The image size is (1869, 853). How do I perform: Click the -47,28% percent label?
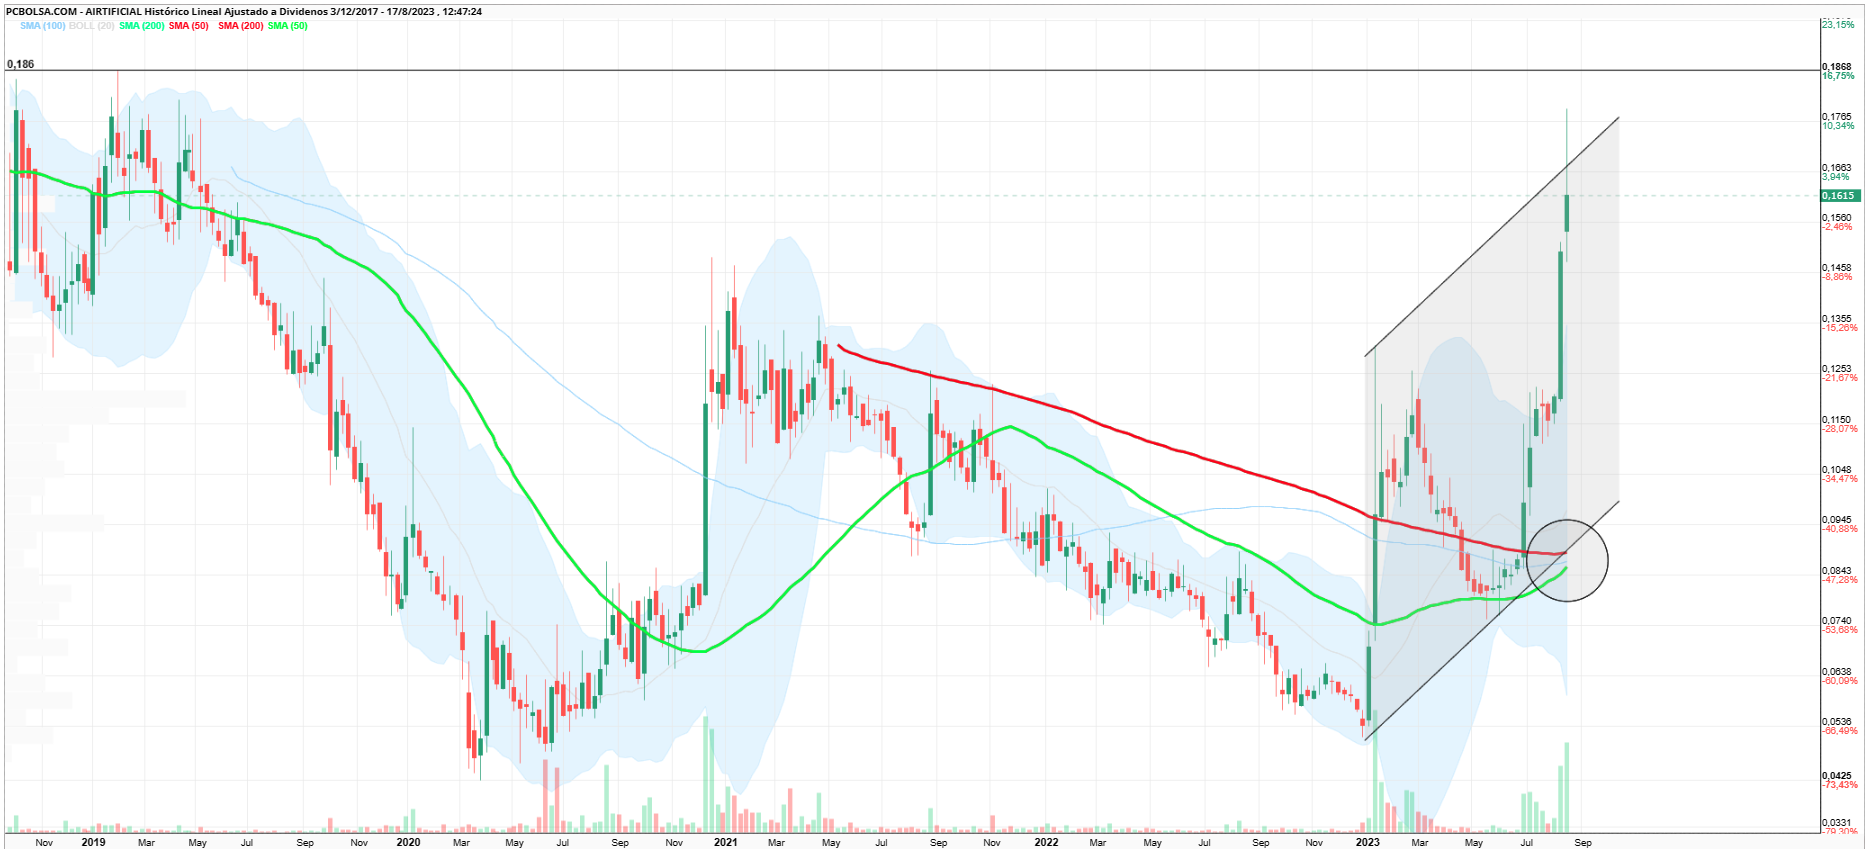[x=1840, y=580]
